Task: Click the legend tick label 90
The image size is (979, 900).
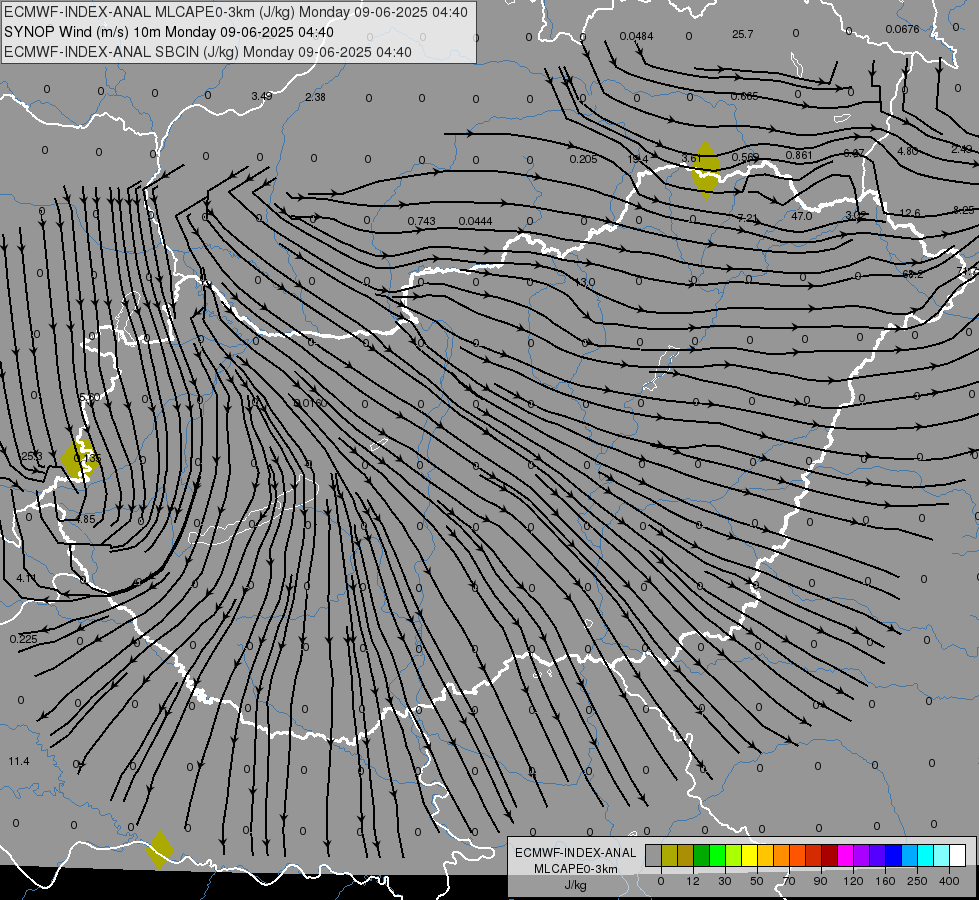Action: 820,881
